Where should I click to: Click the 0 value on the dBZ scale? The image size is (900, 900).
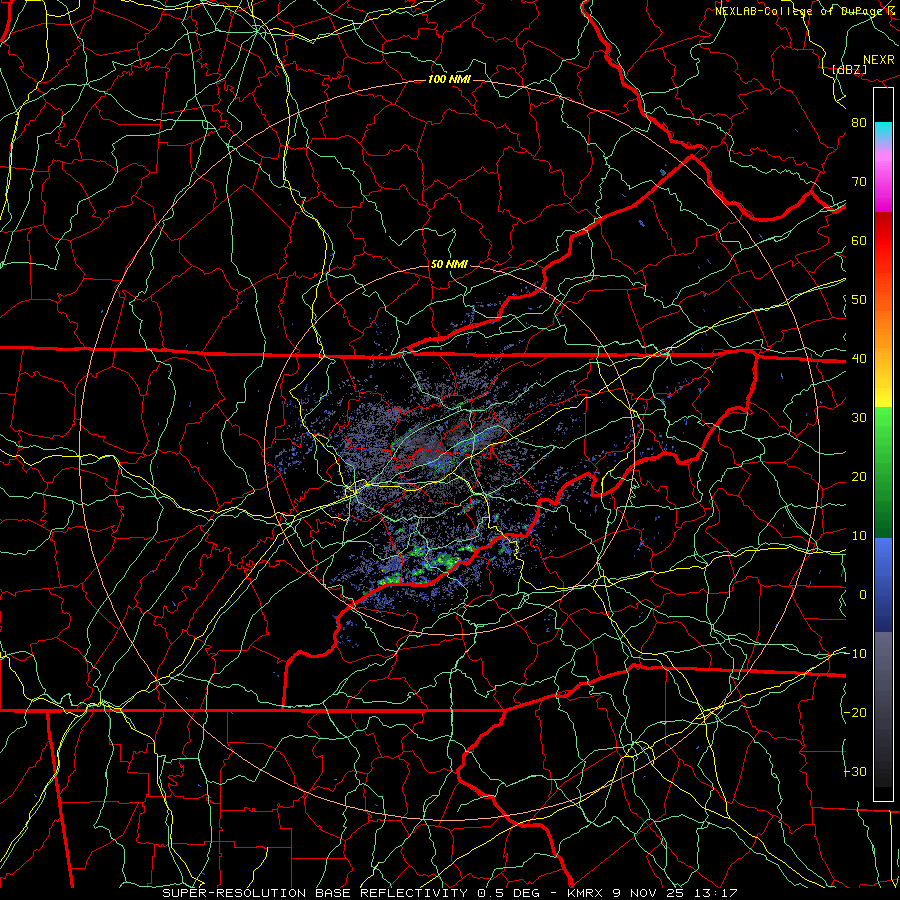point(863,596)
